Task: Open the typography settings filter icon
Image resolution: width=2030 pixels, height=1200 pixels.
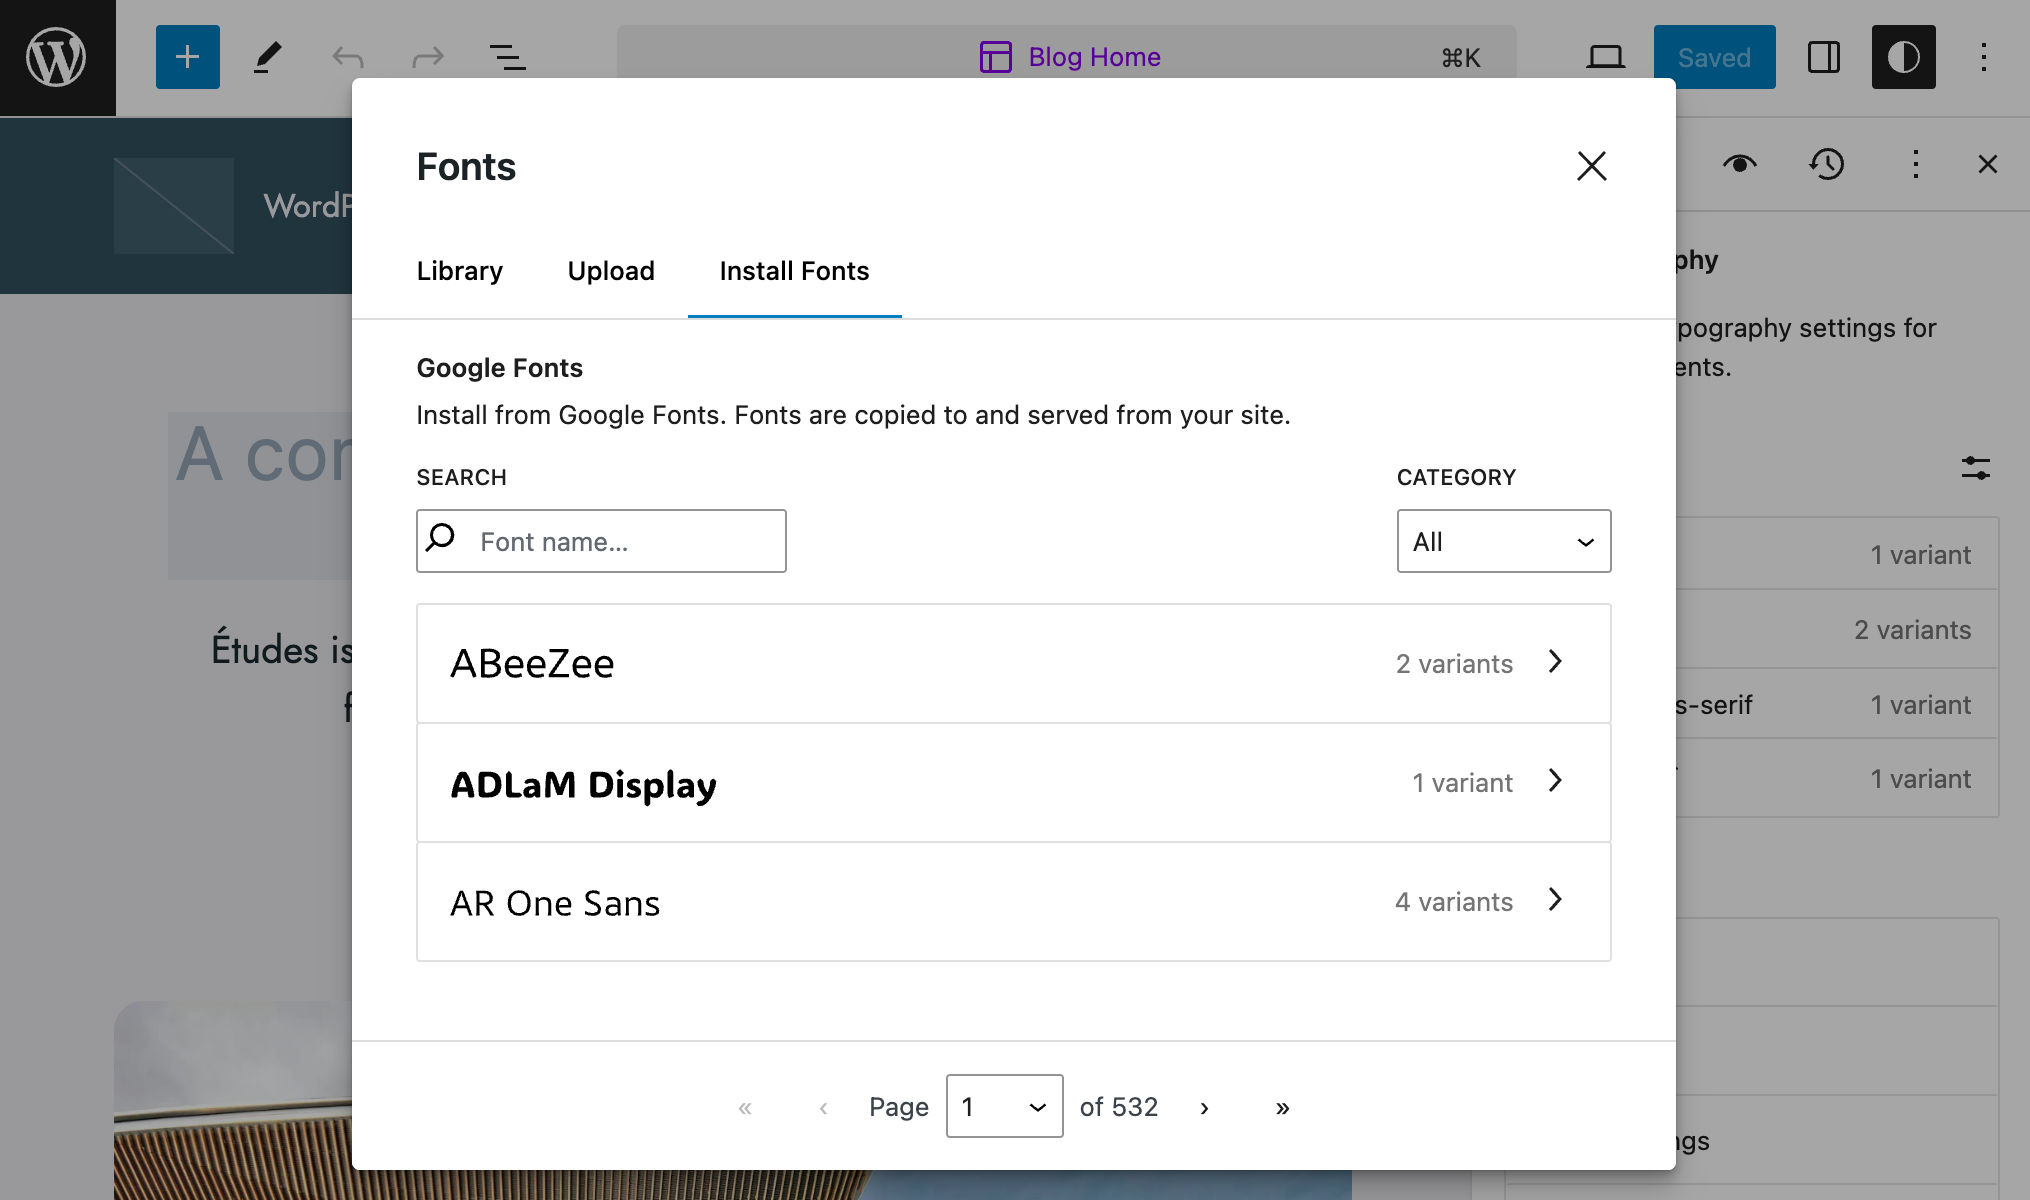Action: 1975,467
